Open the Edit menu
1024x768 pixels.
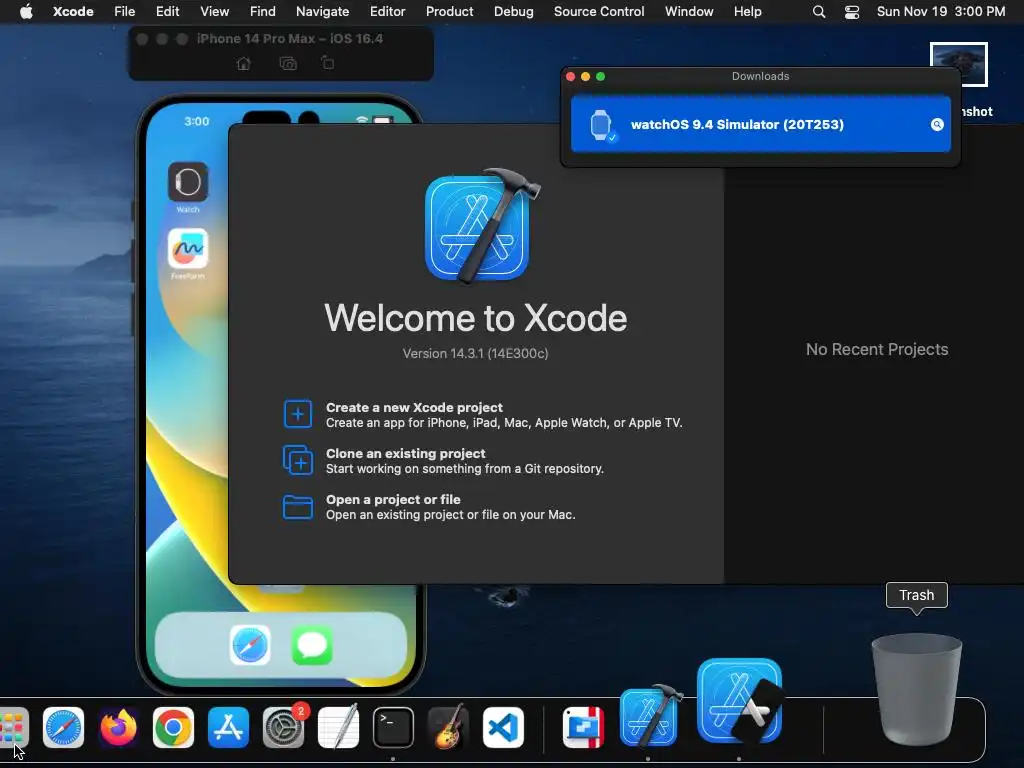click(x=167, y=11)
